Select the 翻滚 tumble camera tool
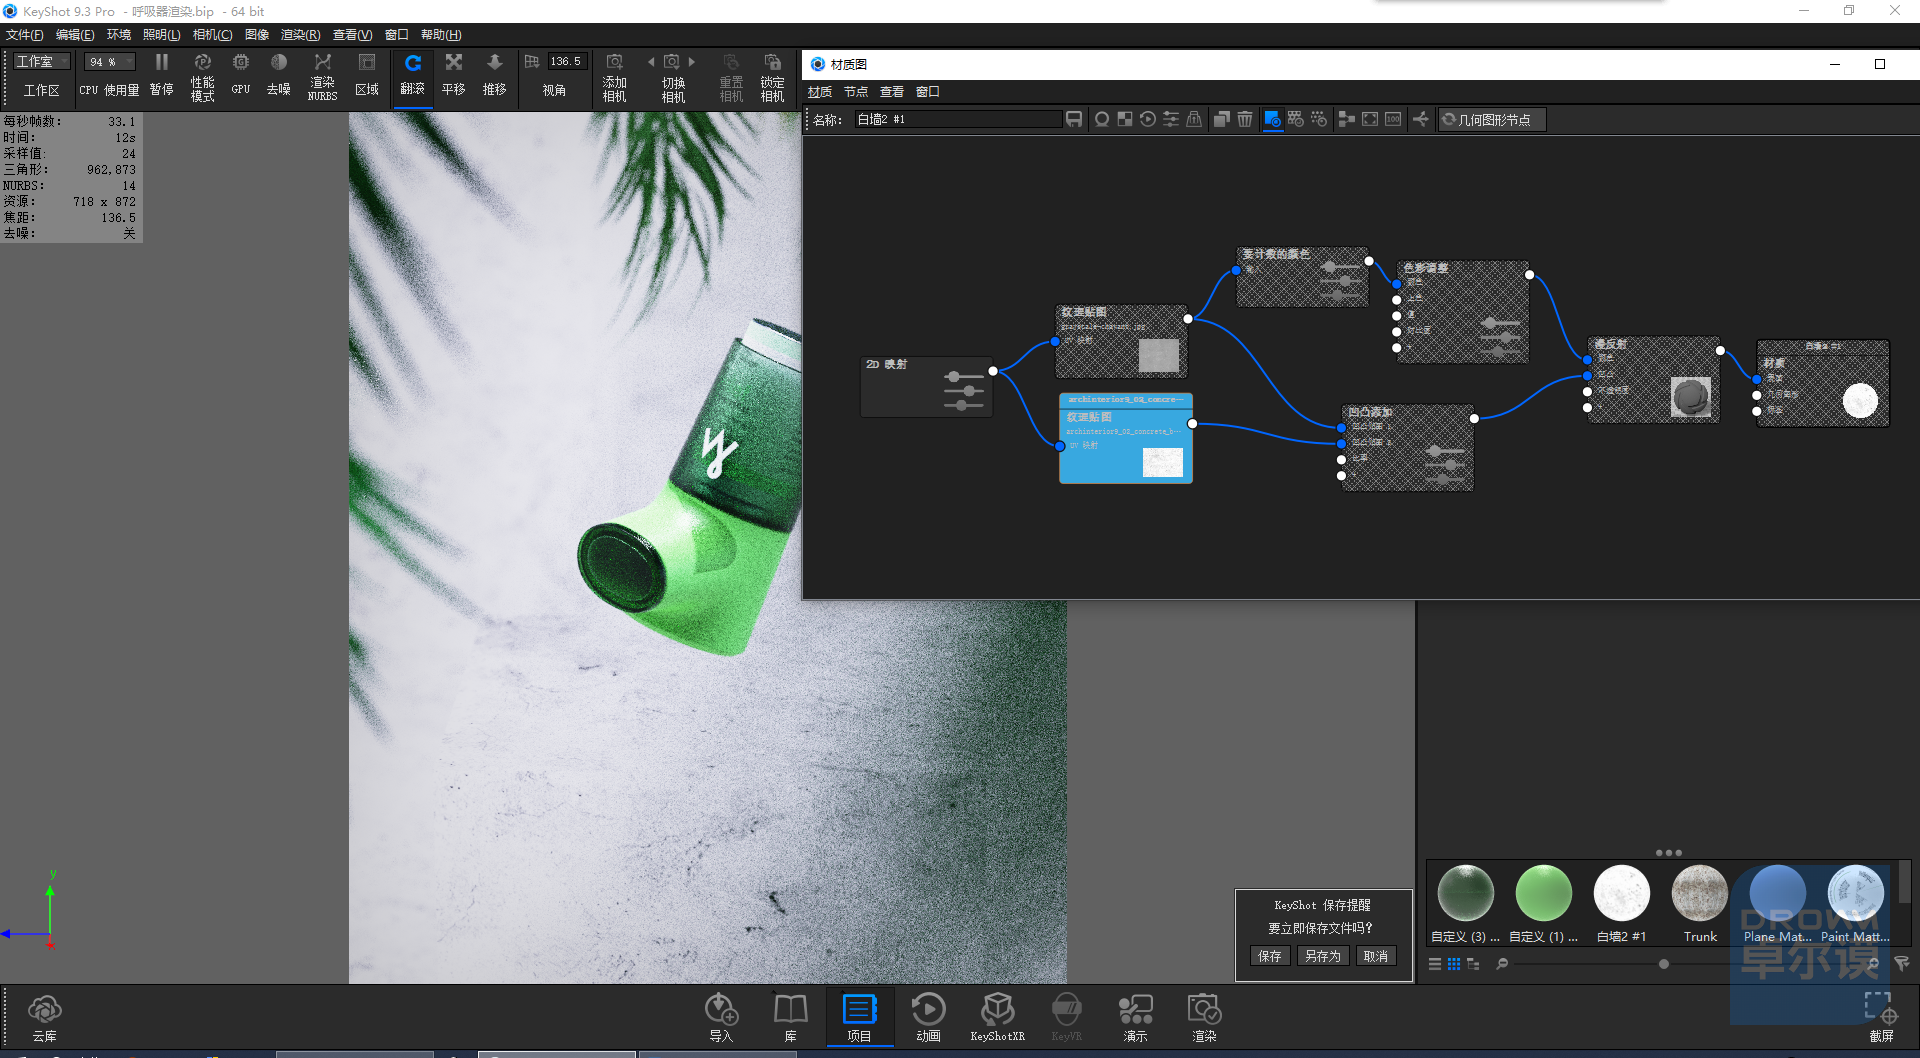This screenshot has height=1058, width=1920. pyautogui.click(x=413, y=76)
